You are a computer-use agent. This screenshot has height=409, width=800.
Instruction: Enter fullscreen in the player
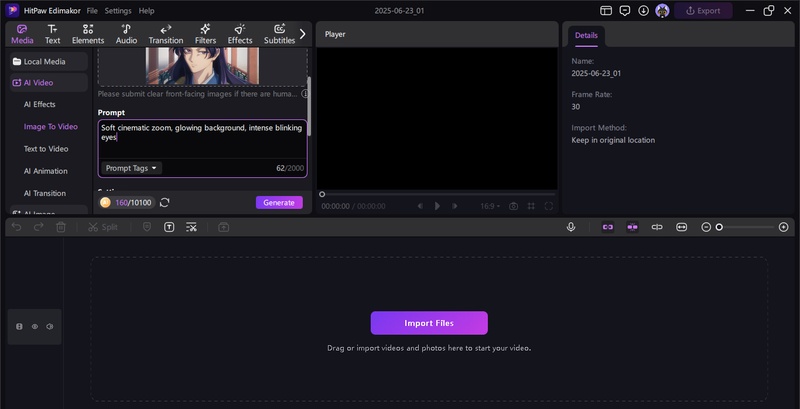coord(548,206)
